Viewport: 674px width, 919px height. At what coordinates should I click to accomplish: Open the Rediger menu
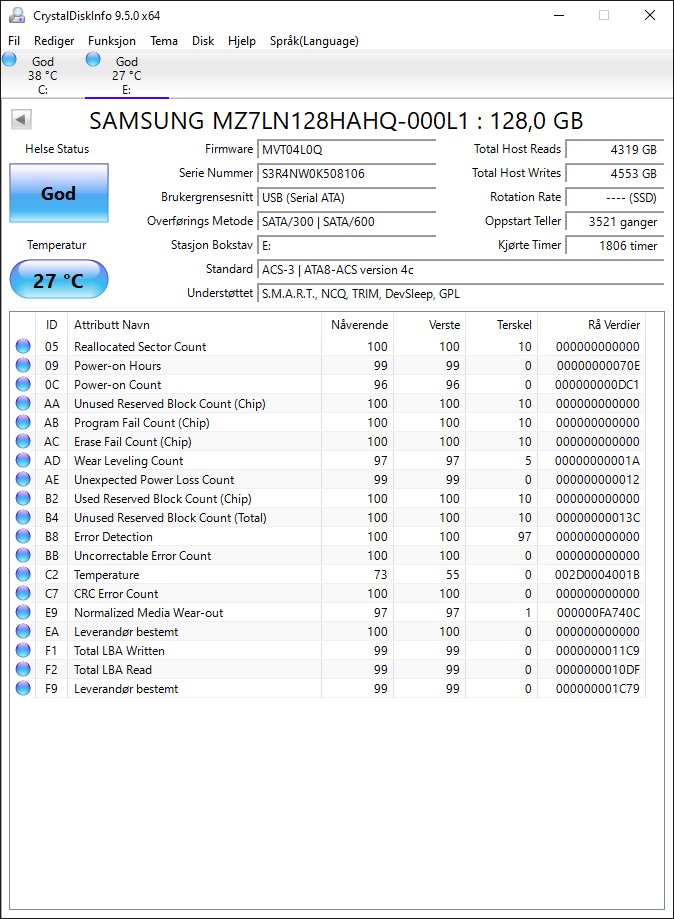pyautogui.click(x=54, y=41)
